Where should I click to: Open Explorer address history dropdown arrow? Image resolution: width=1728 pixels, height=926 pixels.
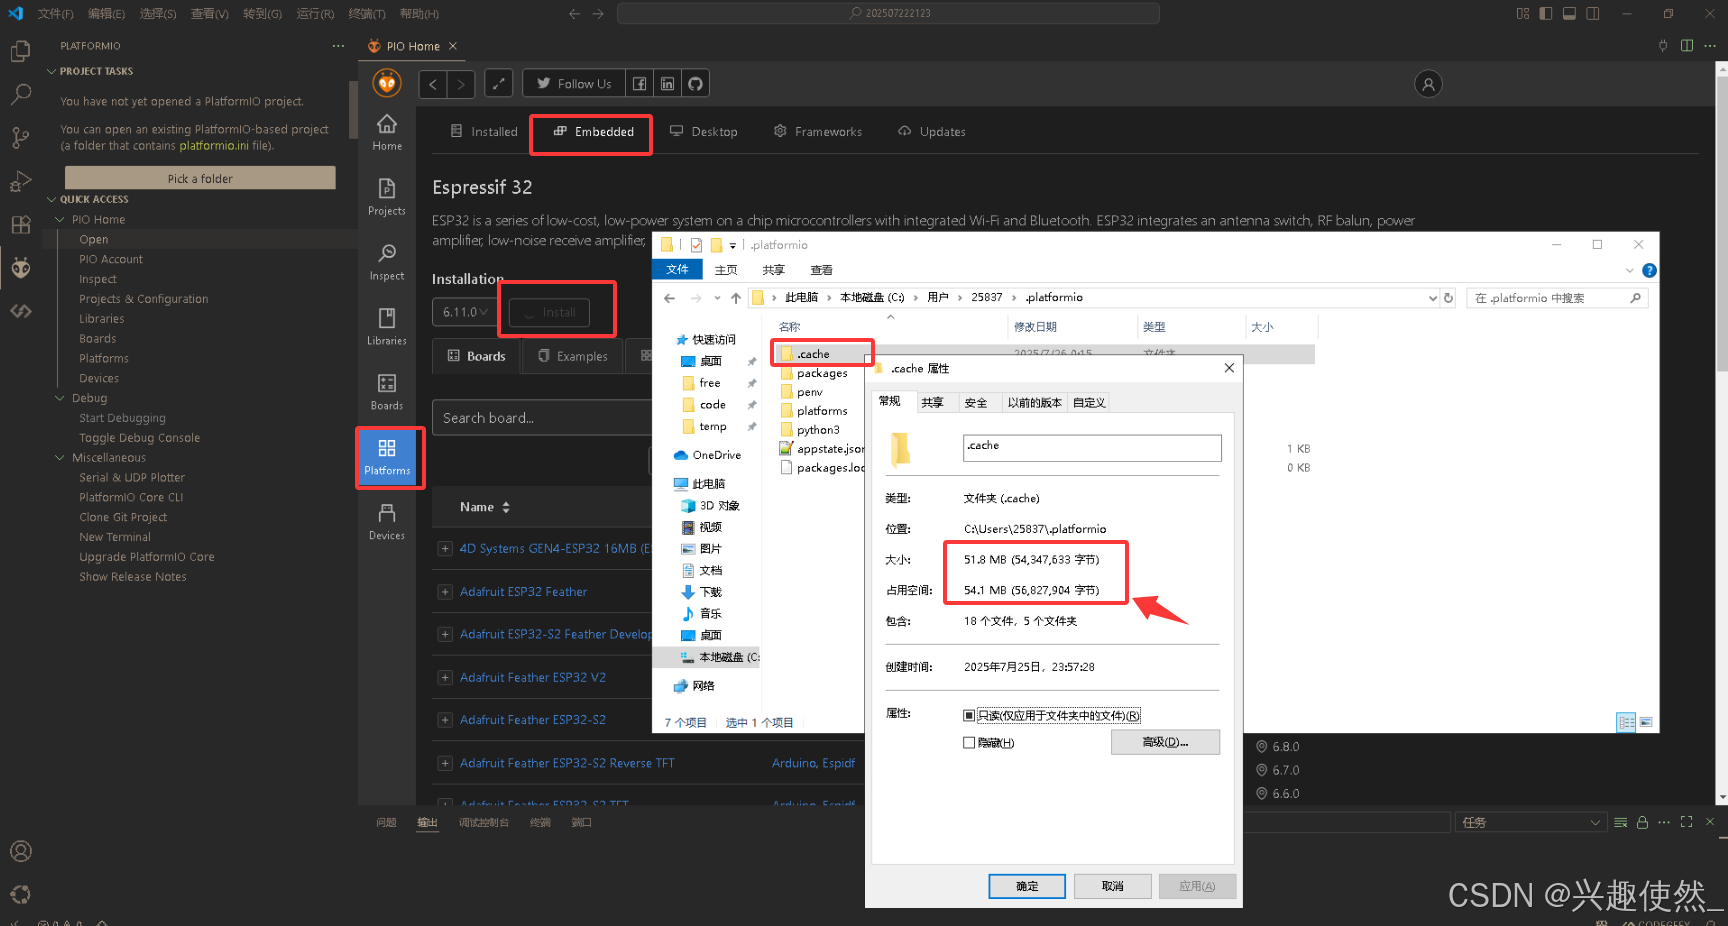click(x=1433, y=298)
